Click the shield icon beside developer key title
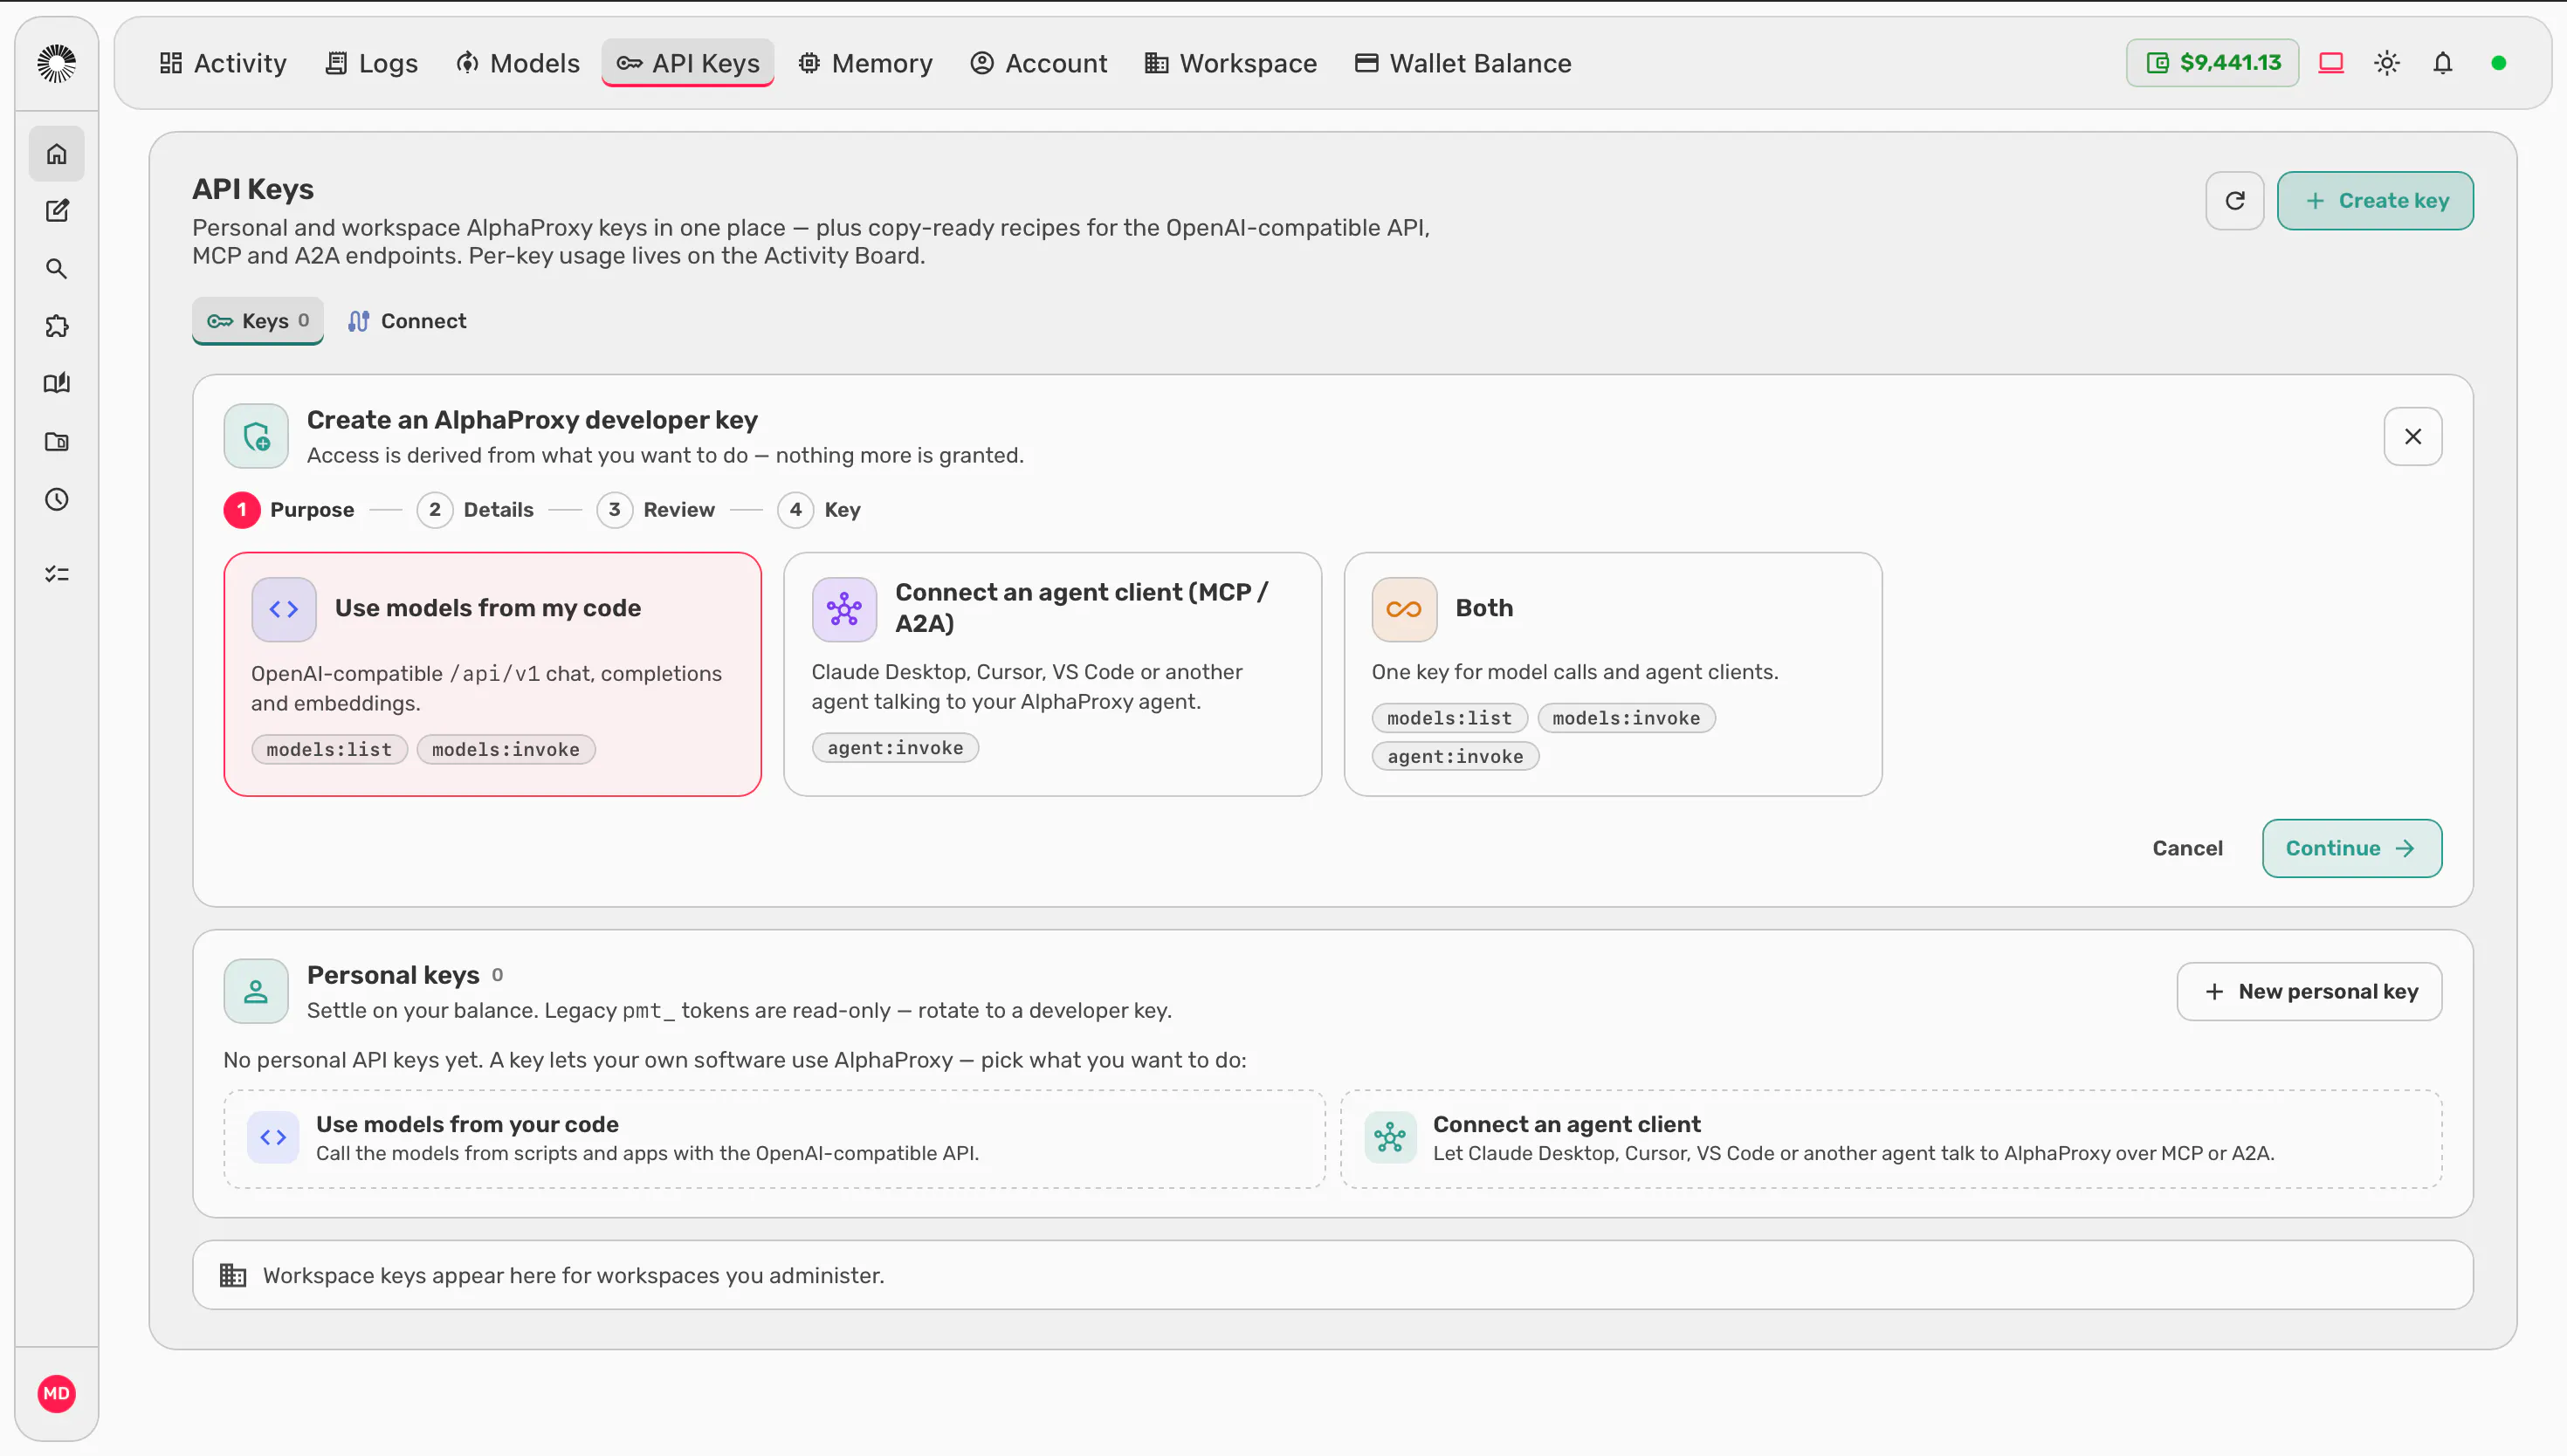The image size is (2567, 1456). click(x=256, y=436)
